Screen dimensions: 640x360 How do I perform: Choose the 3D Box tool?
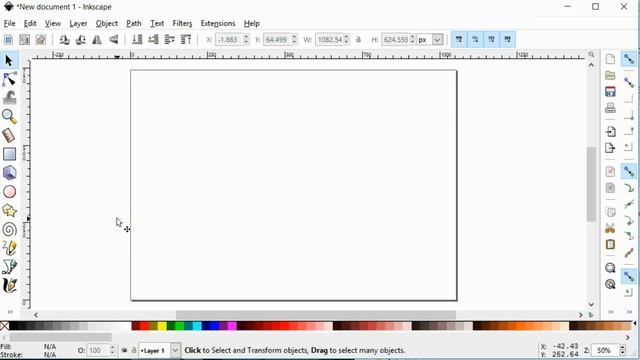tap(9, 173)
